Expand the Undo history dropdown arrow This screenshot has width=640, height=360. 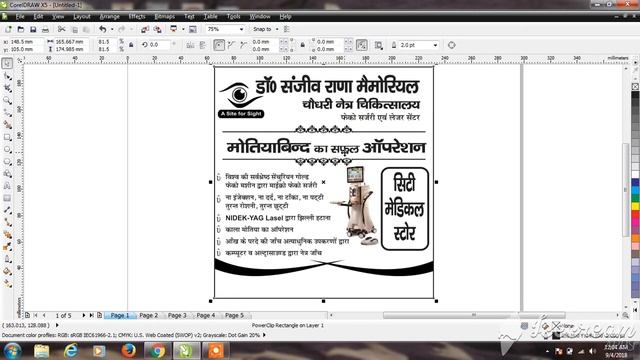(x=112, y=29)
